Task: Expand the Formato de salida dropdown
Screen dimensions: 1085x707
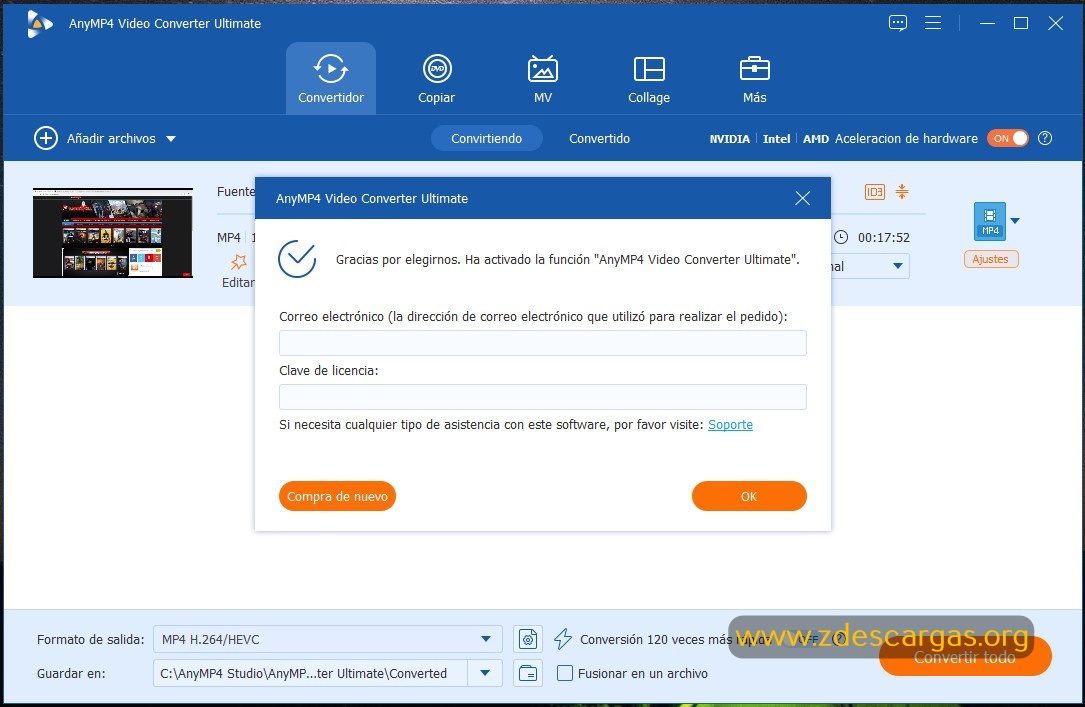Action: point(486,639)
